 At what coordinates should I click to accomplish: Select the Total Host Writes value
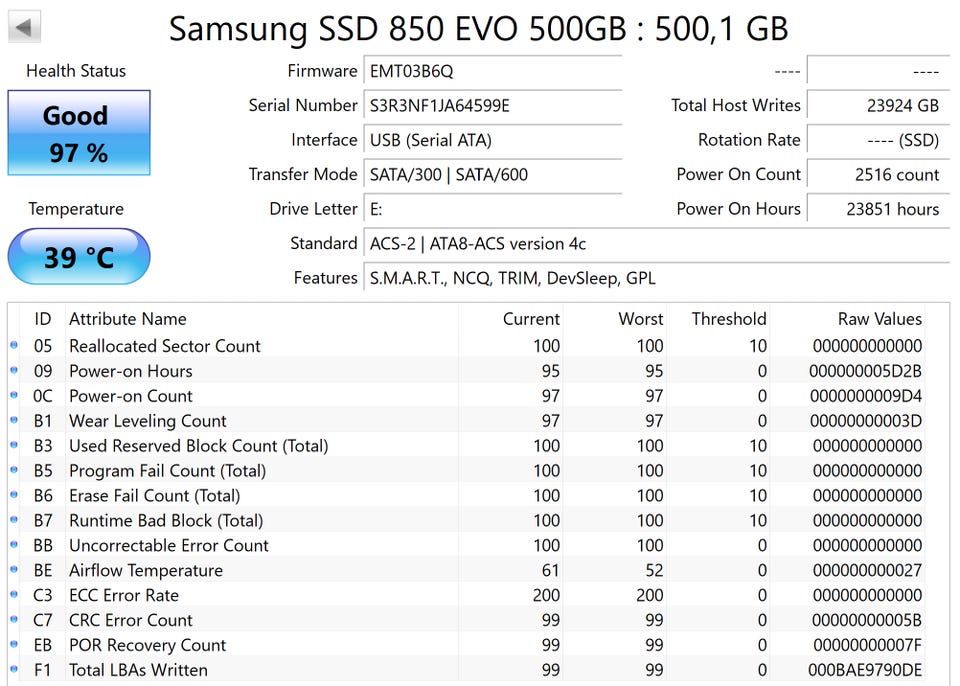(x=876, y=106)
